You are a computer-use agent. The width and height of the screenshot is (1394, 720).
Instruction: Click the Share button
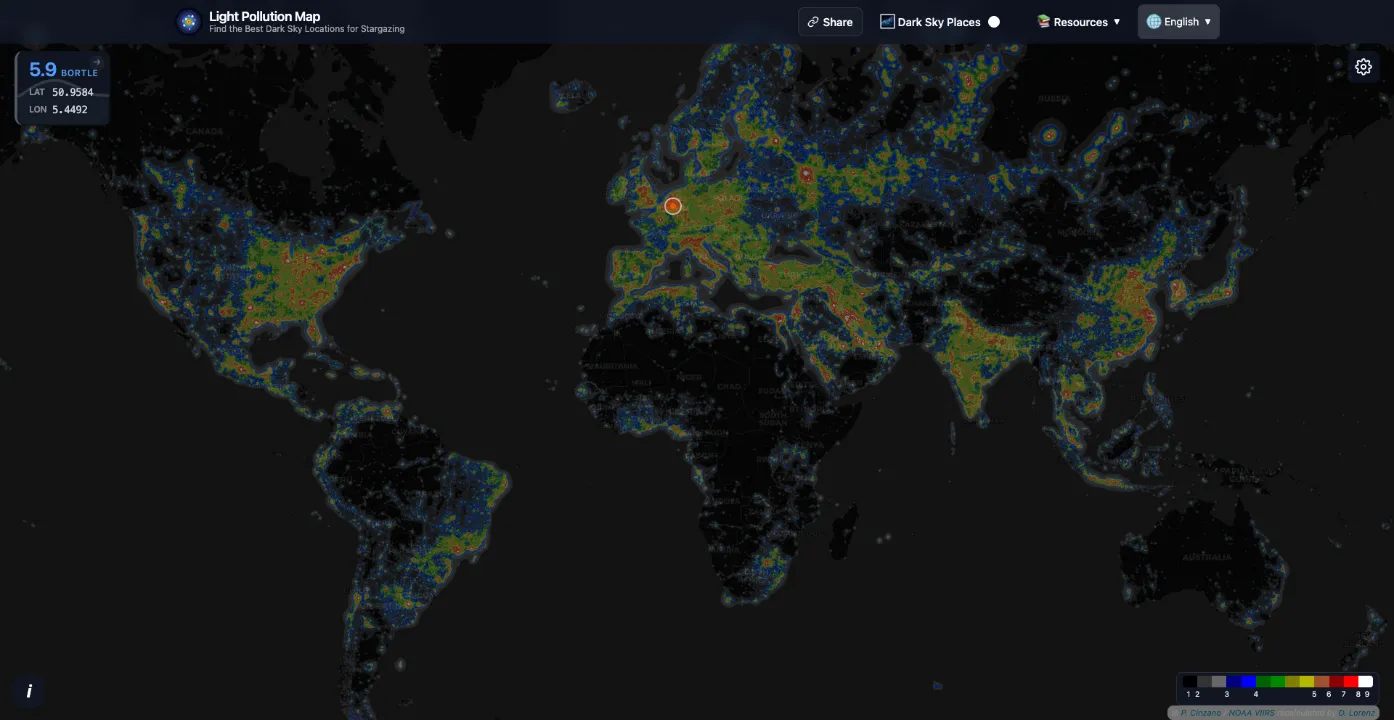(830, 21)
